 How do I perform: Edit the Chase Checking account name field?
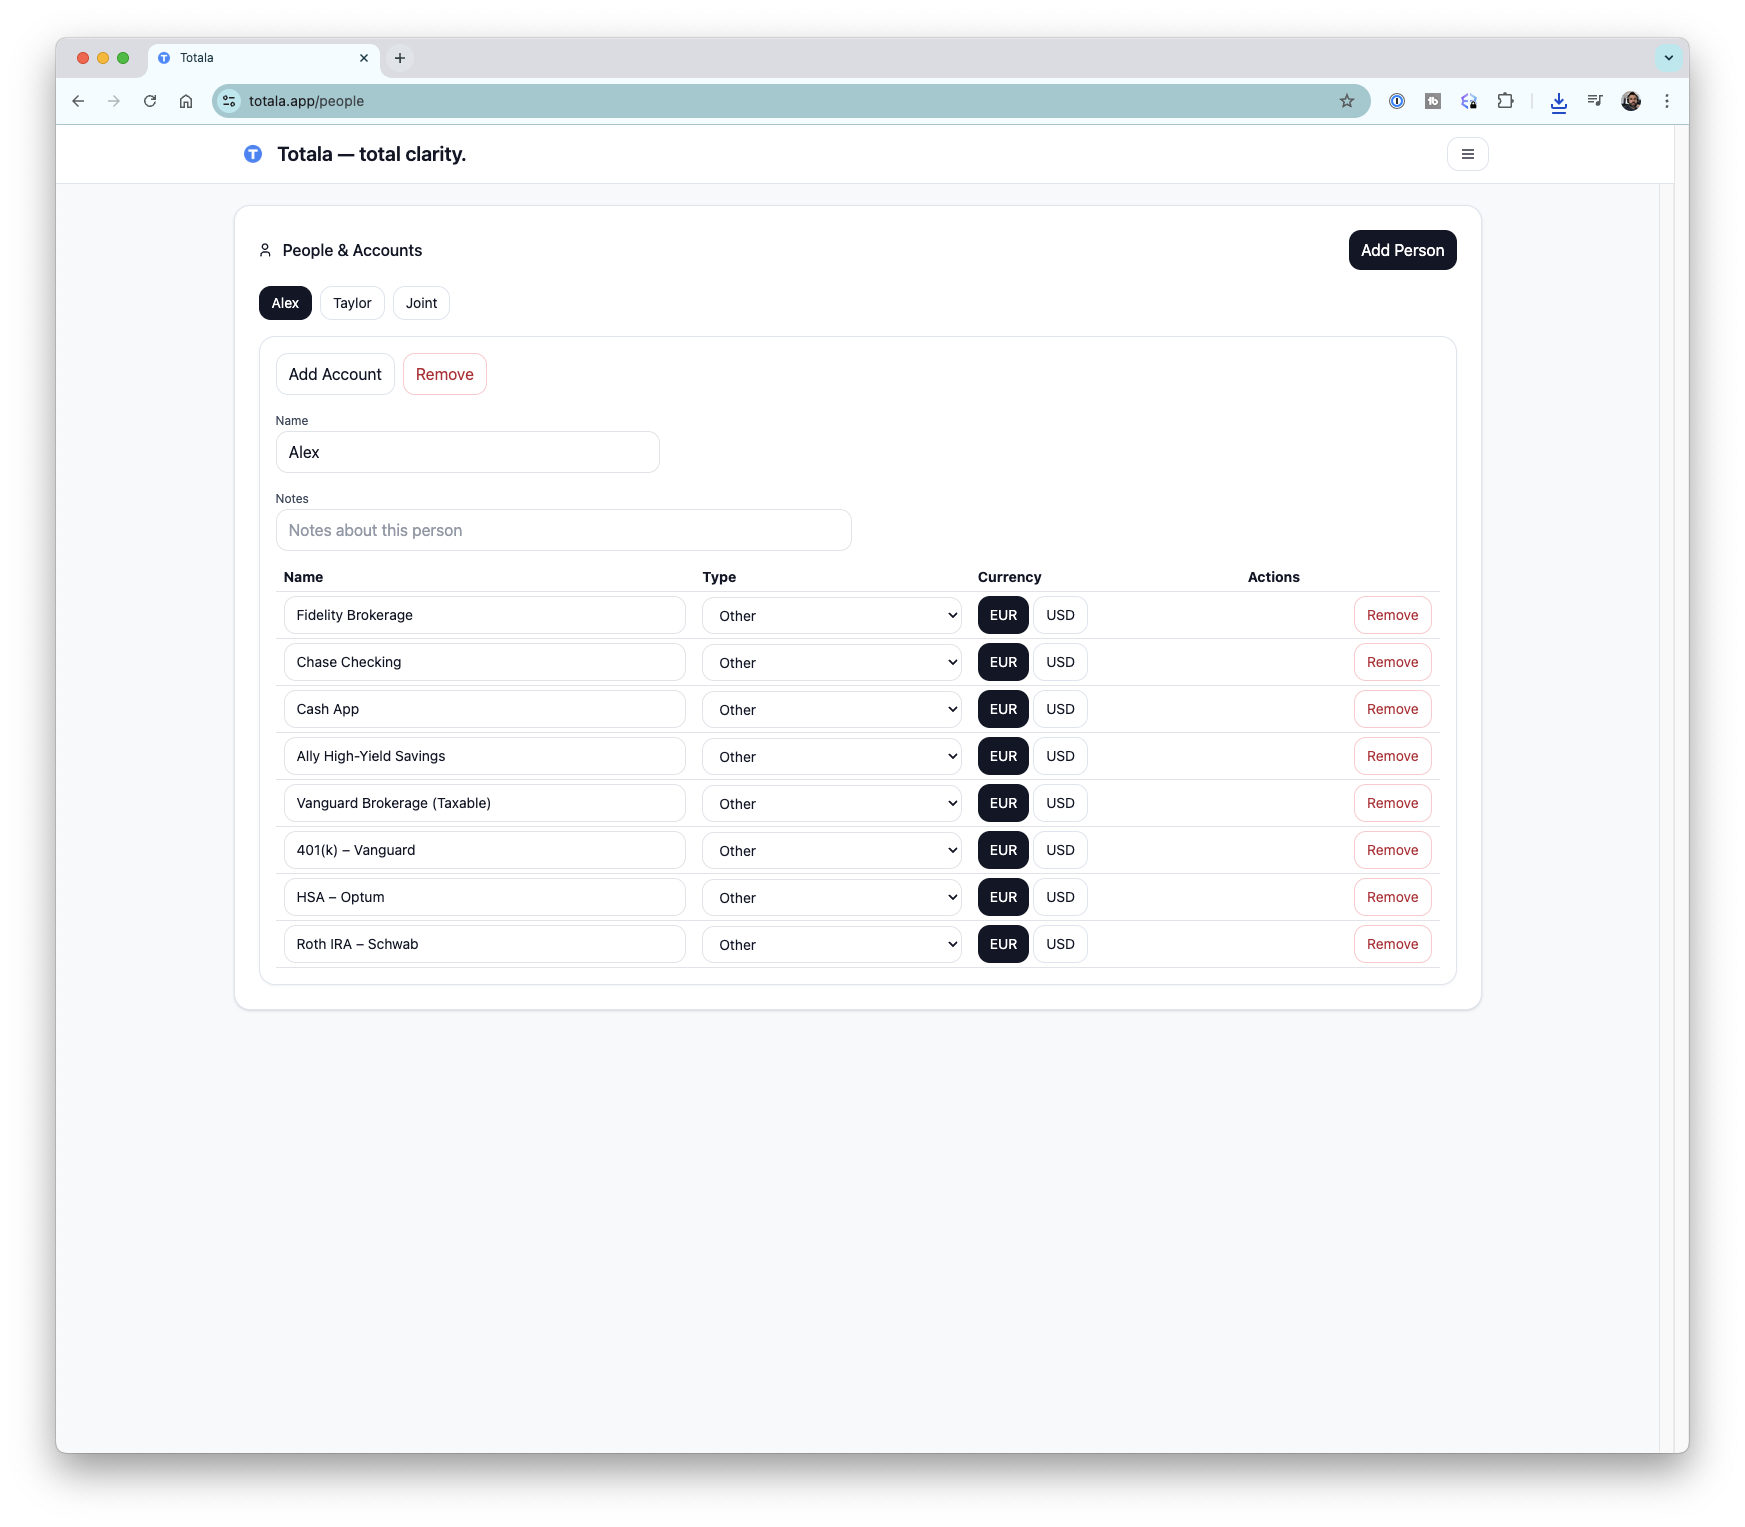click(485, 662)
